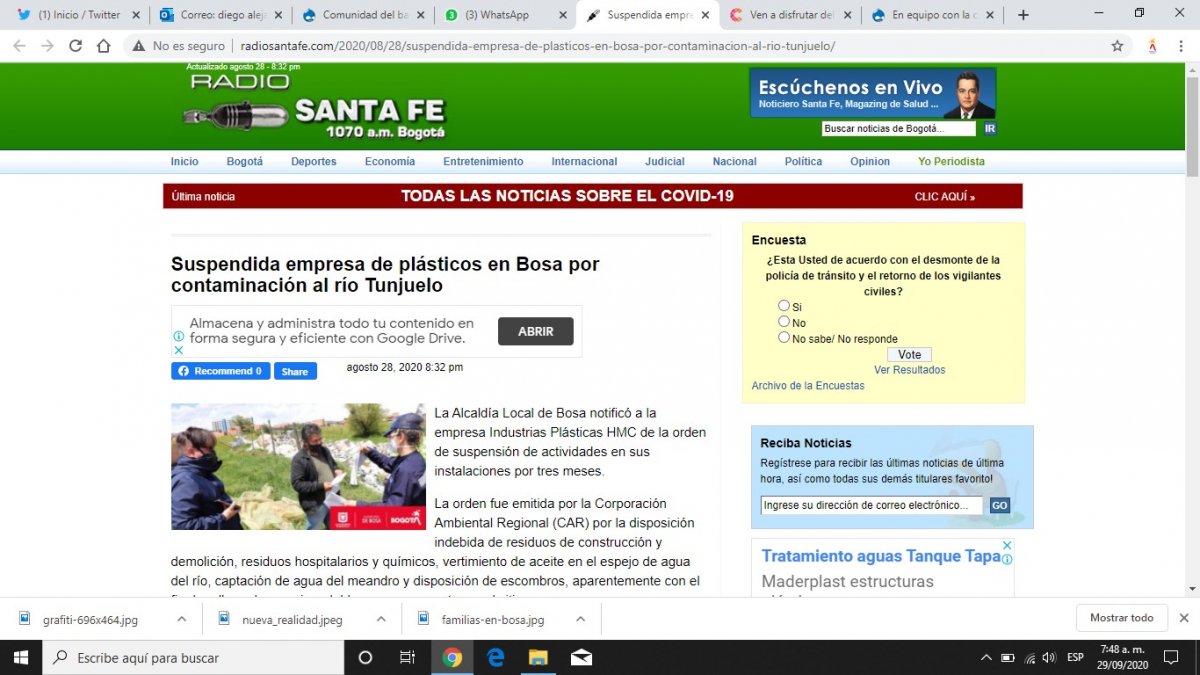The height and width of the screenshot is (675, 1200).
Task: Click the email address input field
Action: pos(871,506)
